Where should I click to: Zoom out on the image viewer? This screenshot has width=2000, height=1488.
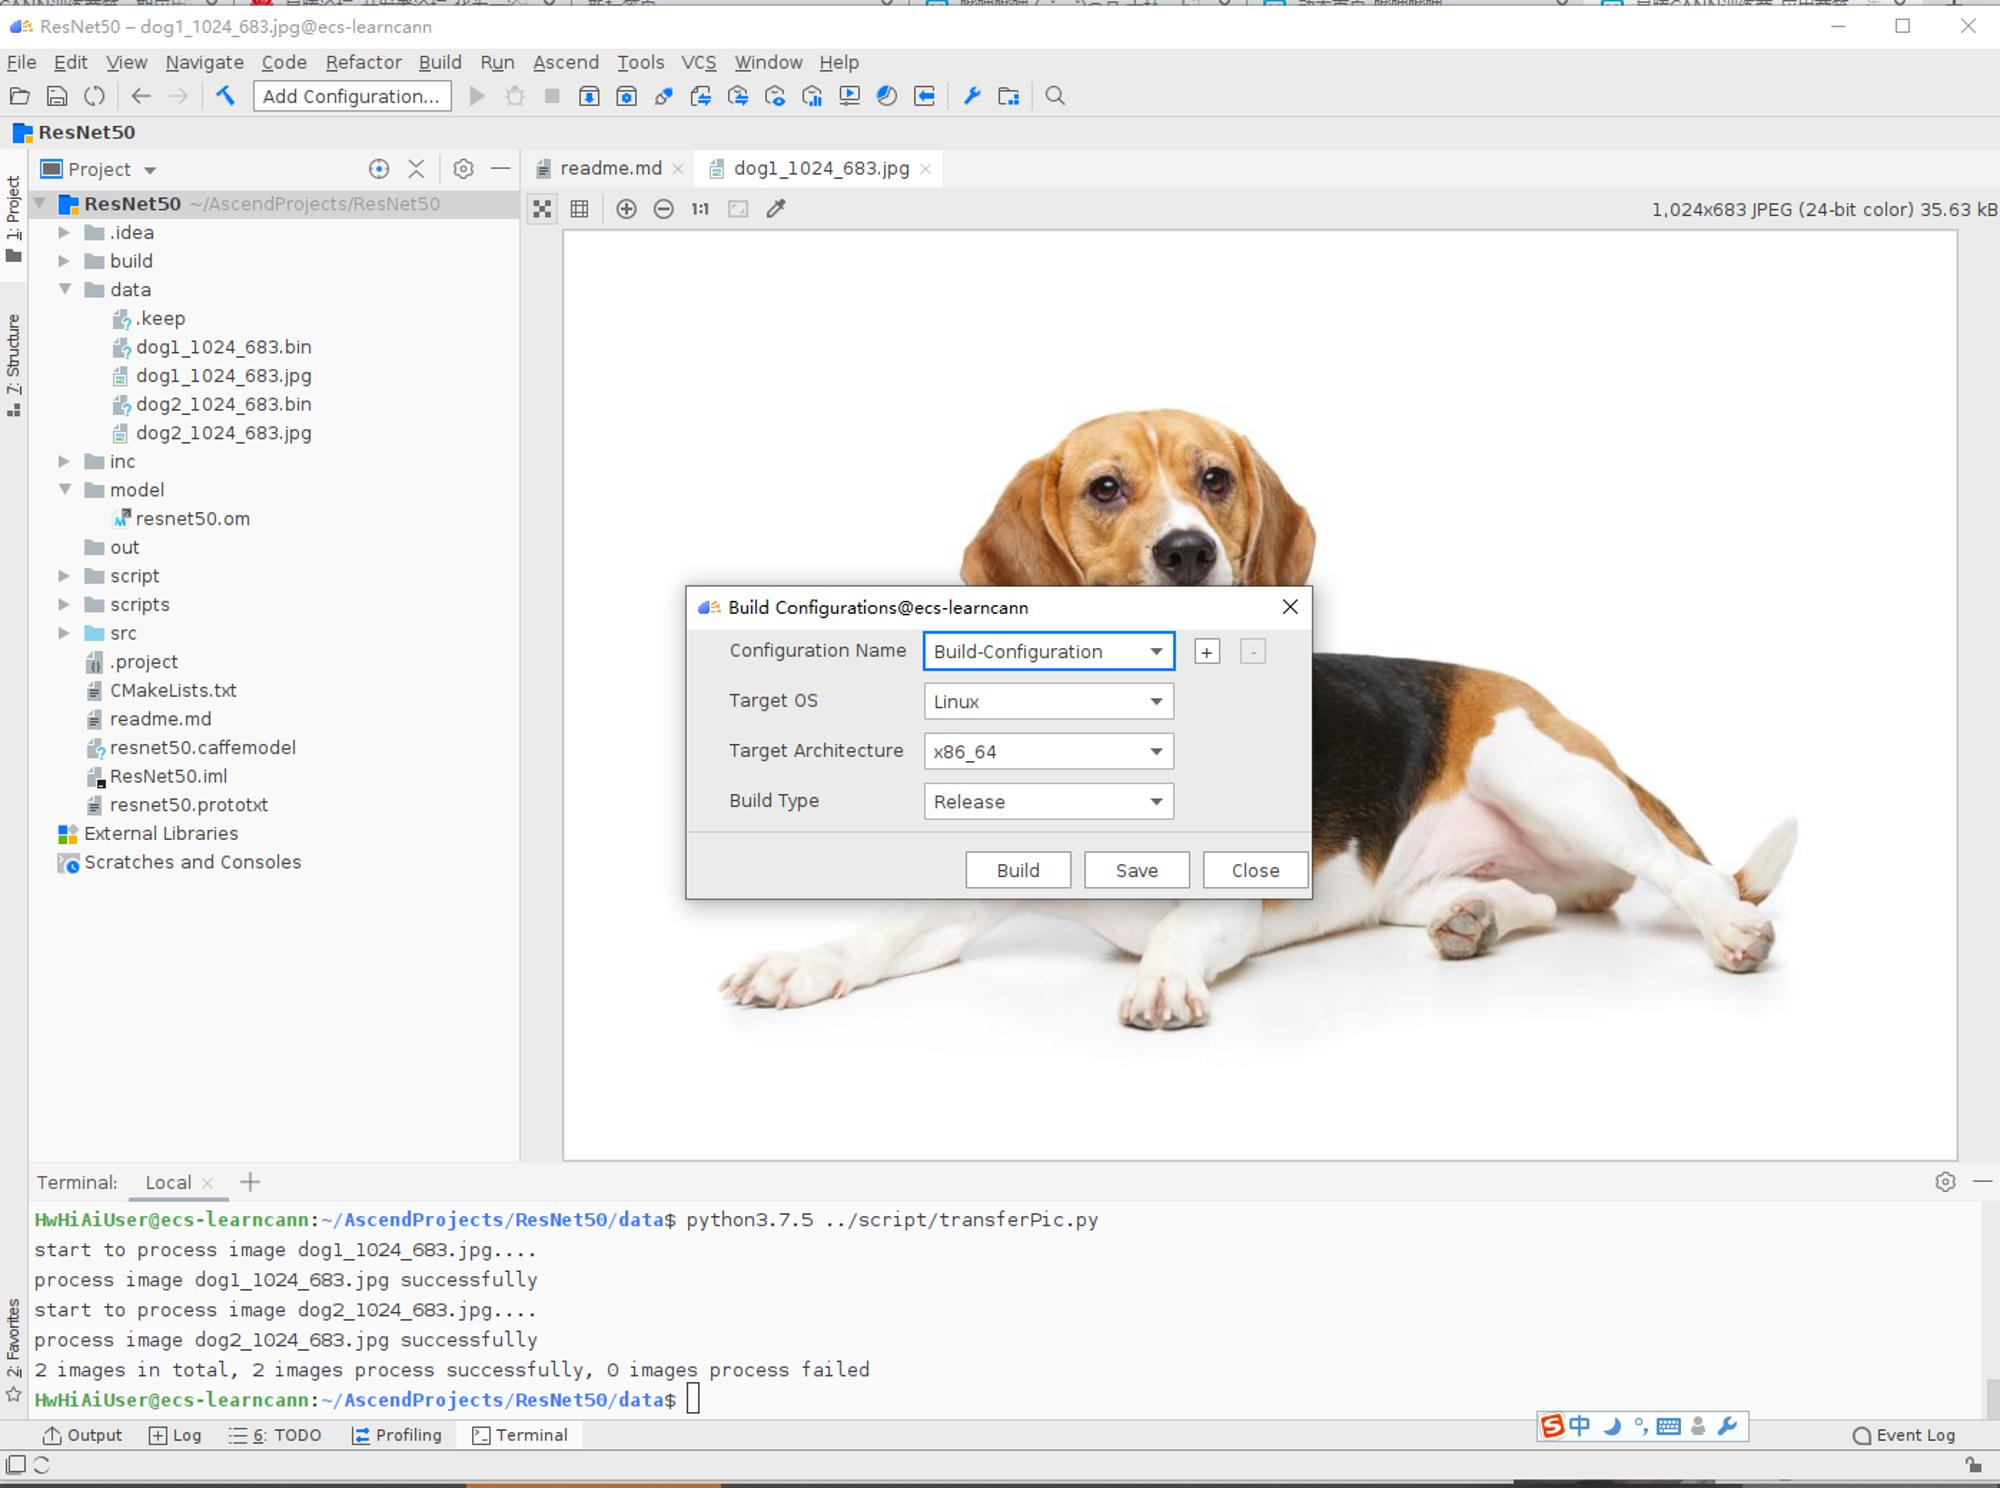pos(663,209)
